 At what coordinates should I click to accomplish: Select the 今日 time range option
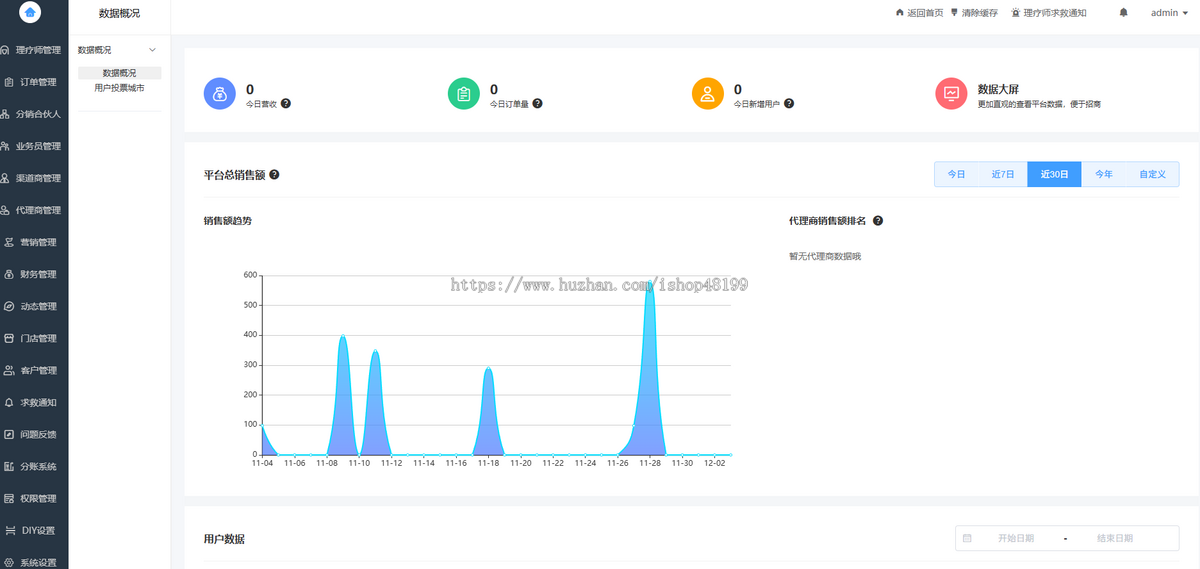tap(956, 174)
